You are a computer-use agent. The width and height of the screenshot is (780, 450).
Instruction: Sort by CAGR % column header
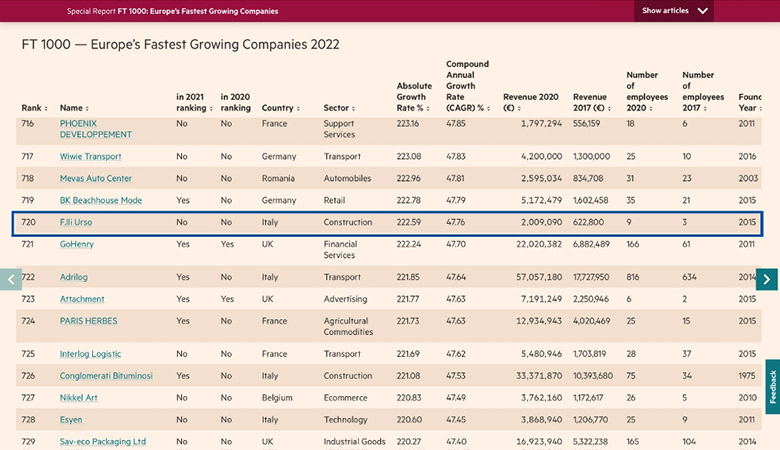pos(468,86)
